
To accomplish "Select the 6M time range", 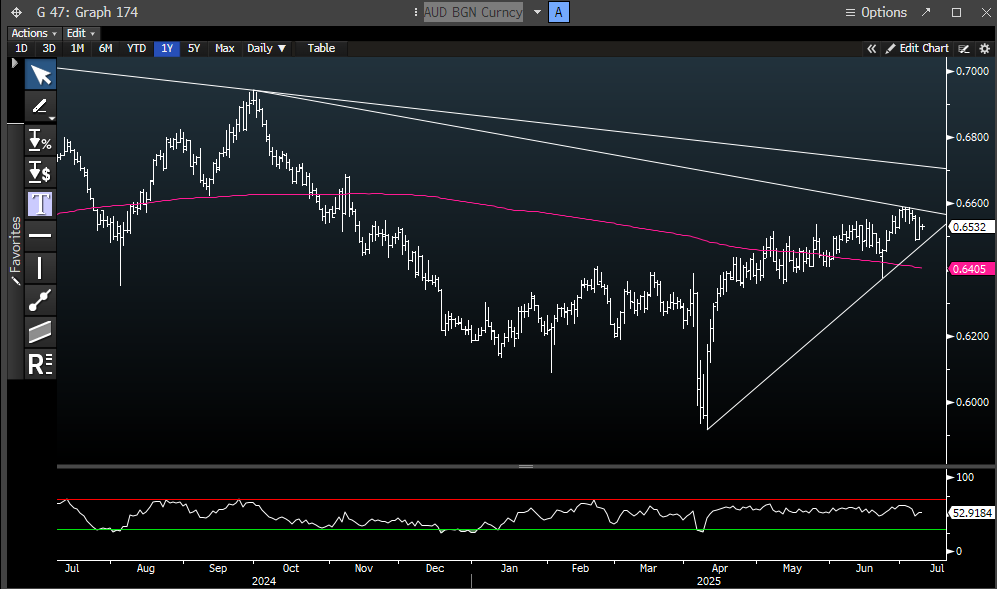I will point(105,48).
